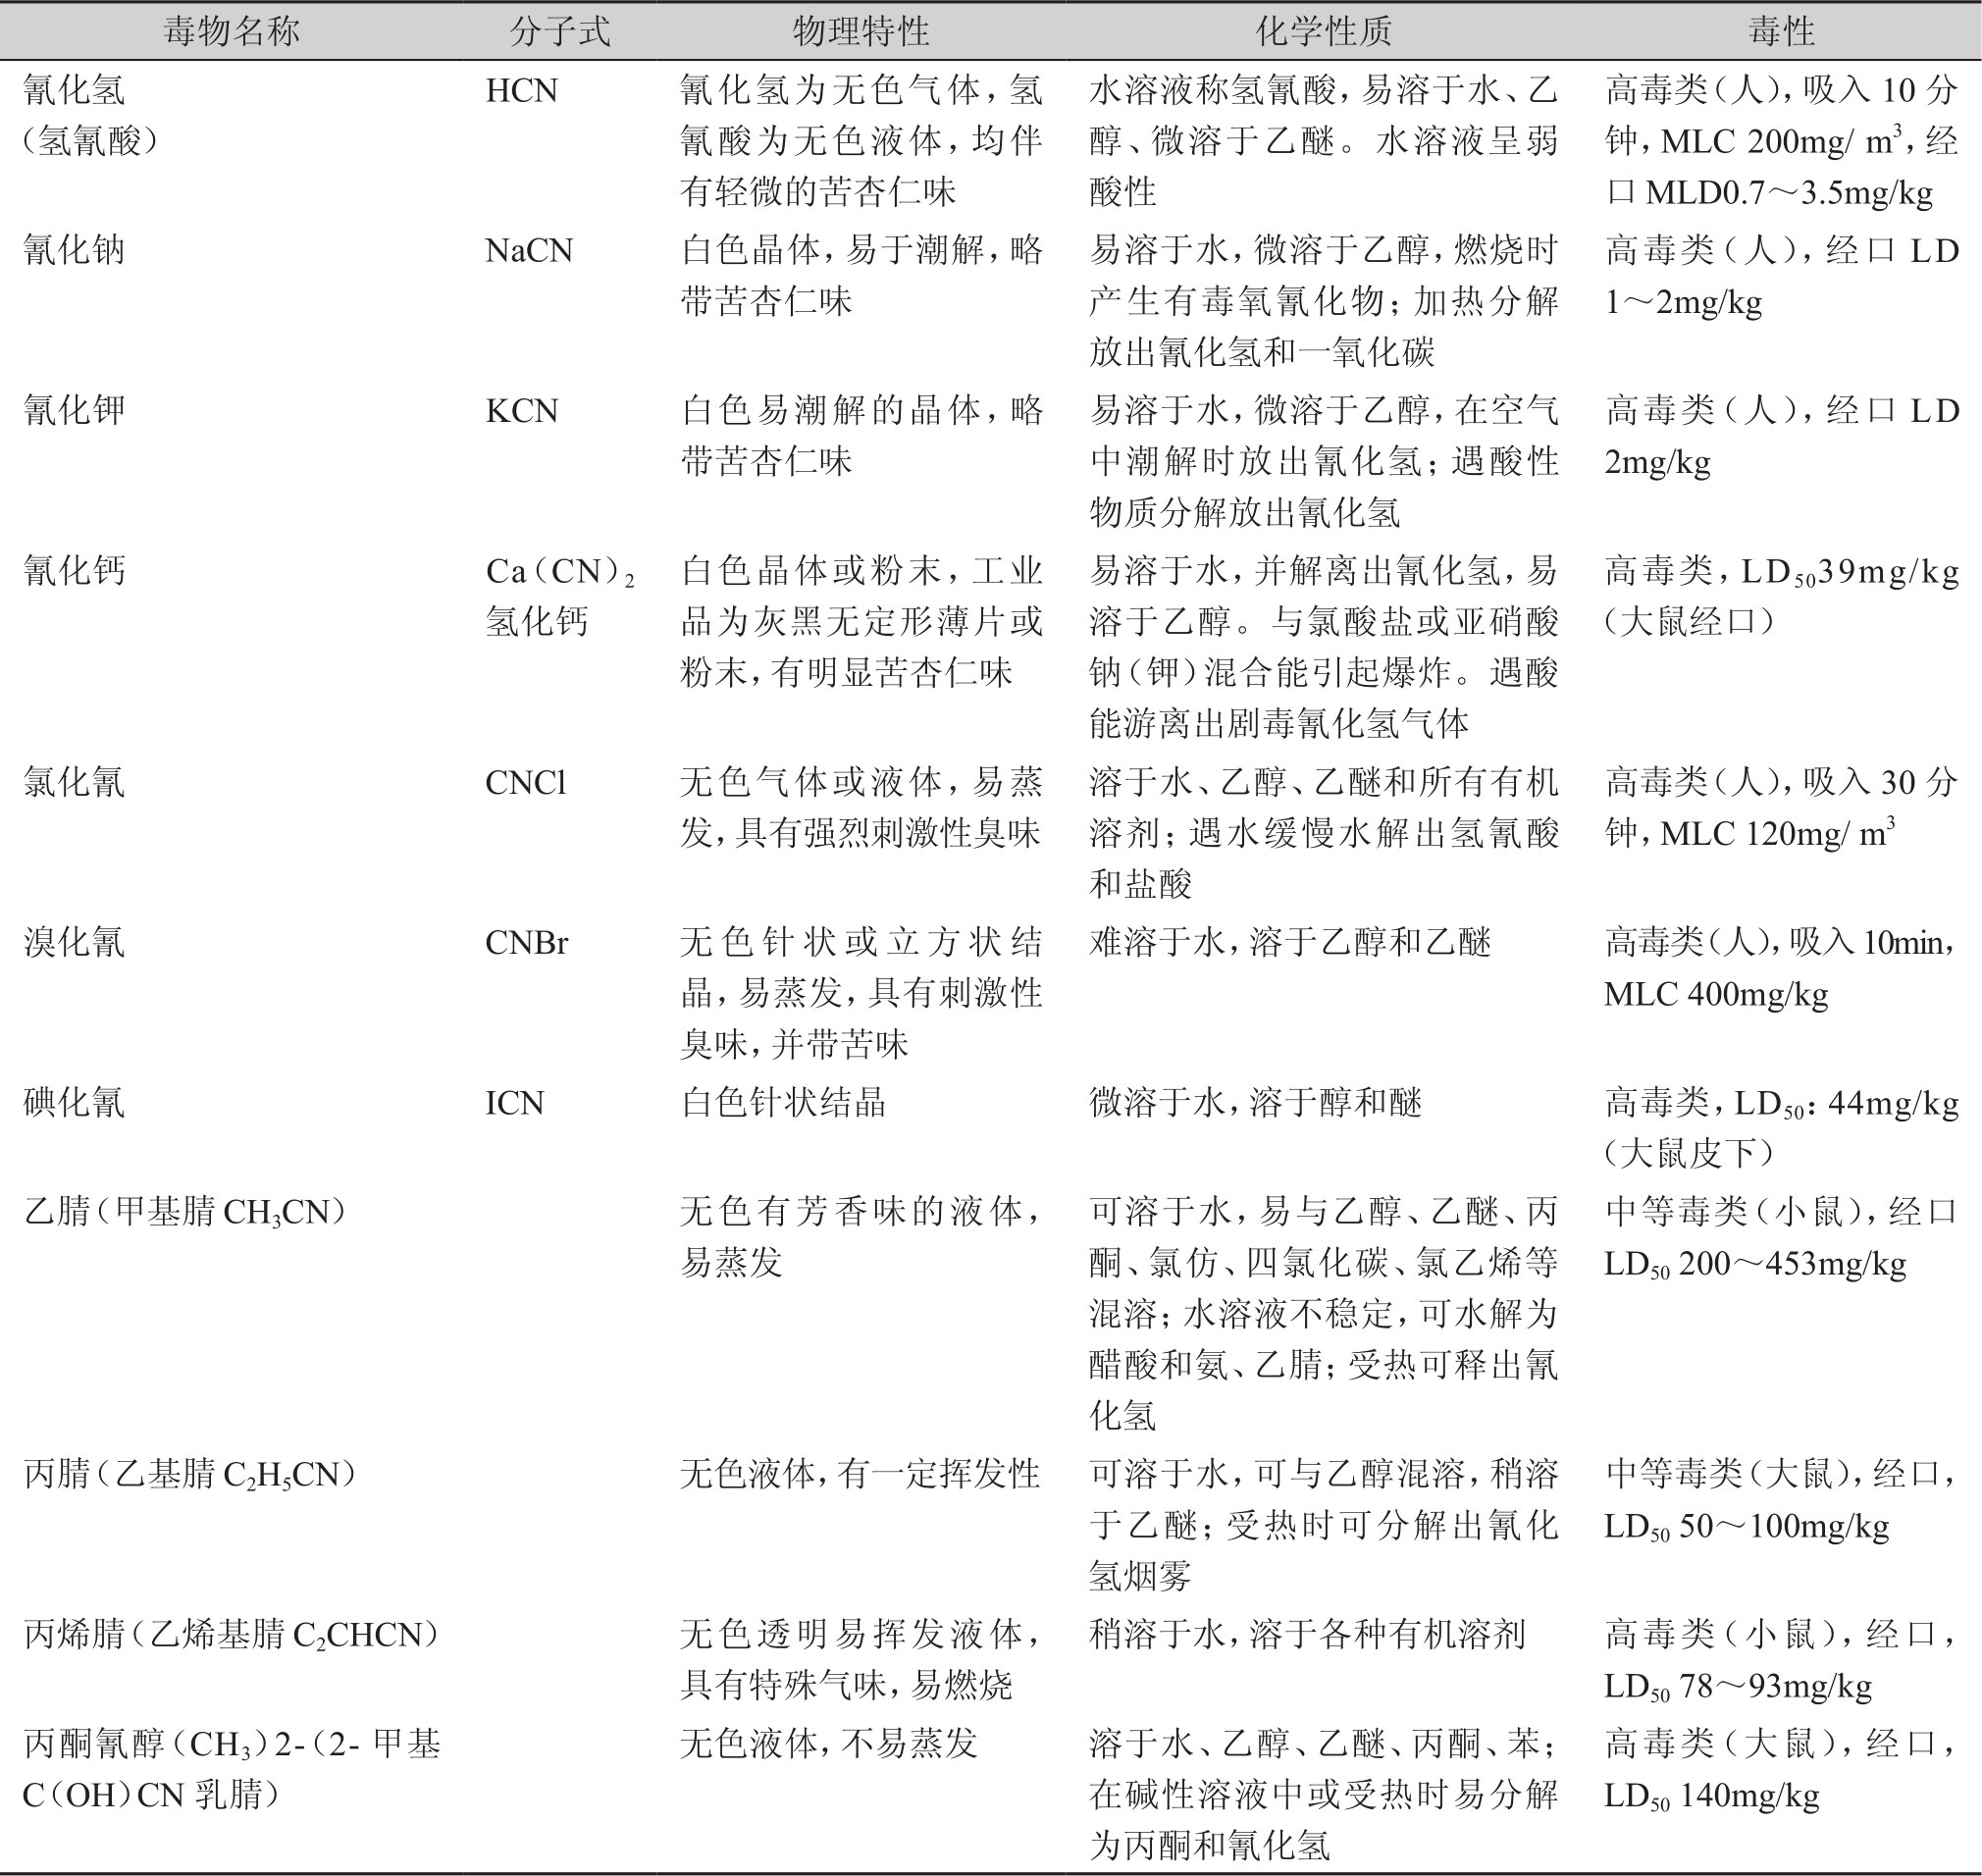The width and height of the screenshot is (1982, 1876).
Task: Click the 放出氰化氢和一氧化碳 text
Action: [1262, 352]
